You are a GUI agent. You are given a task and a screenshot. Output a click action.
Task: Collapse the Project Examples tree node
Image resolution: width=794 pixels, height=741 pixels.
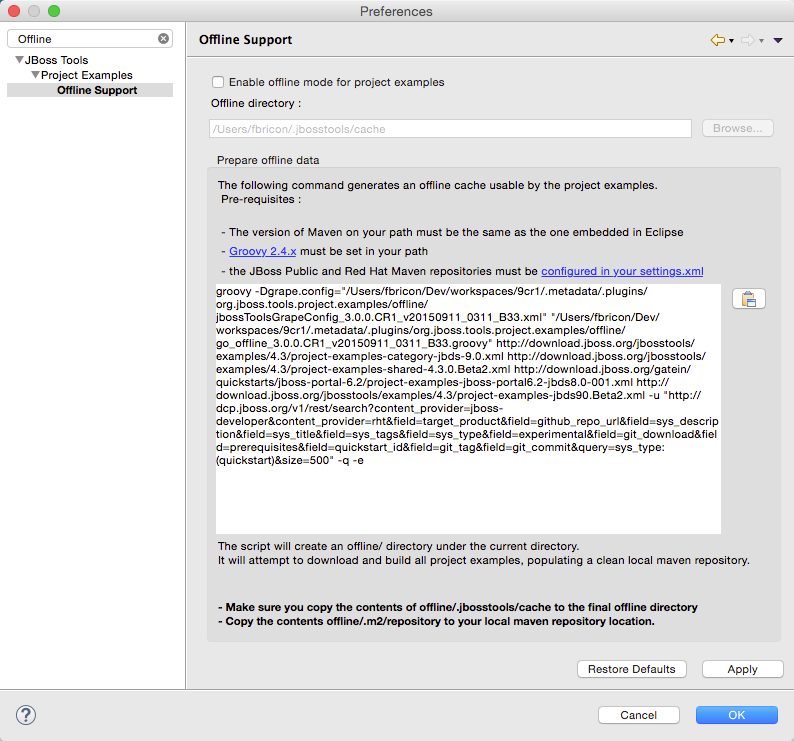pyautogui.click(x=35, y=76)
